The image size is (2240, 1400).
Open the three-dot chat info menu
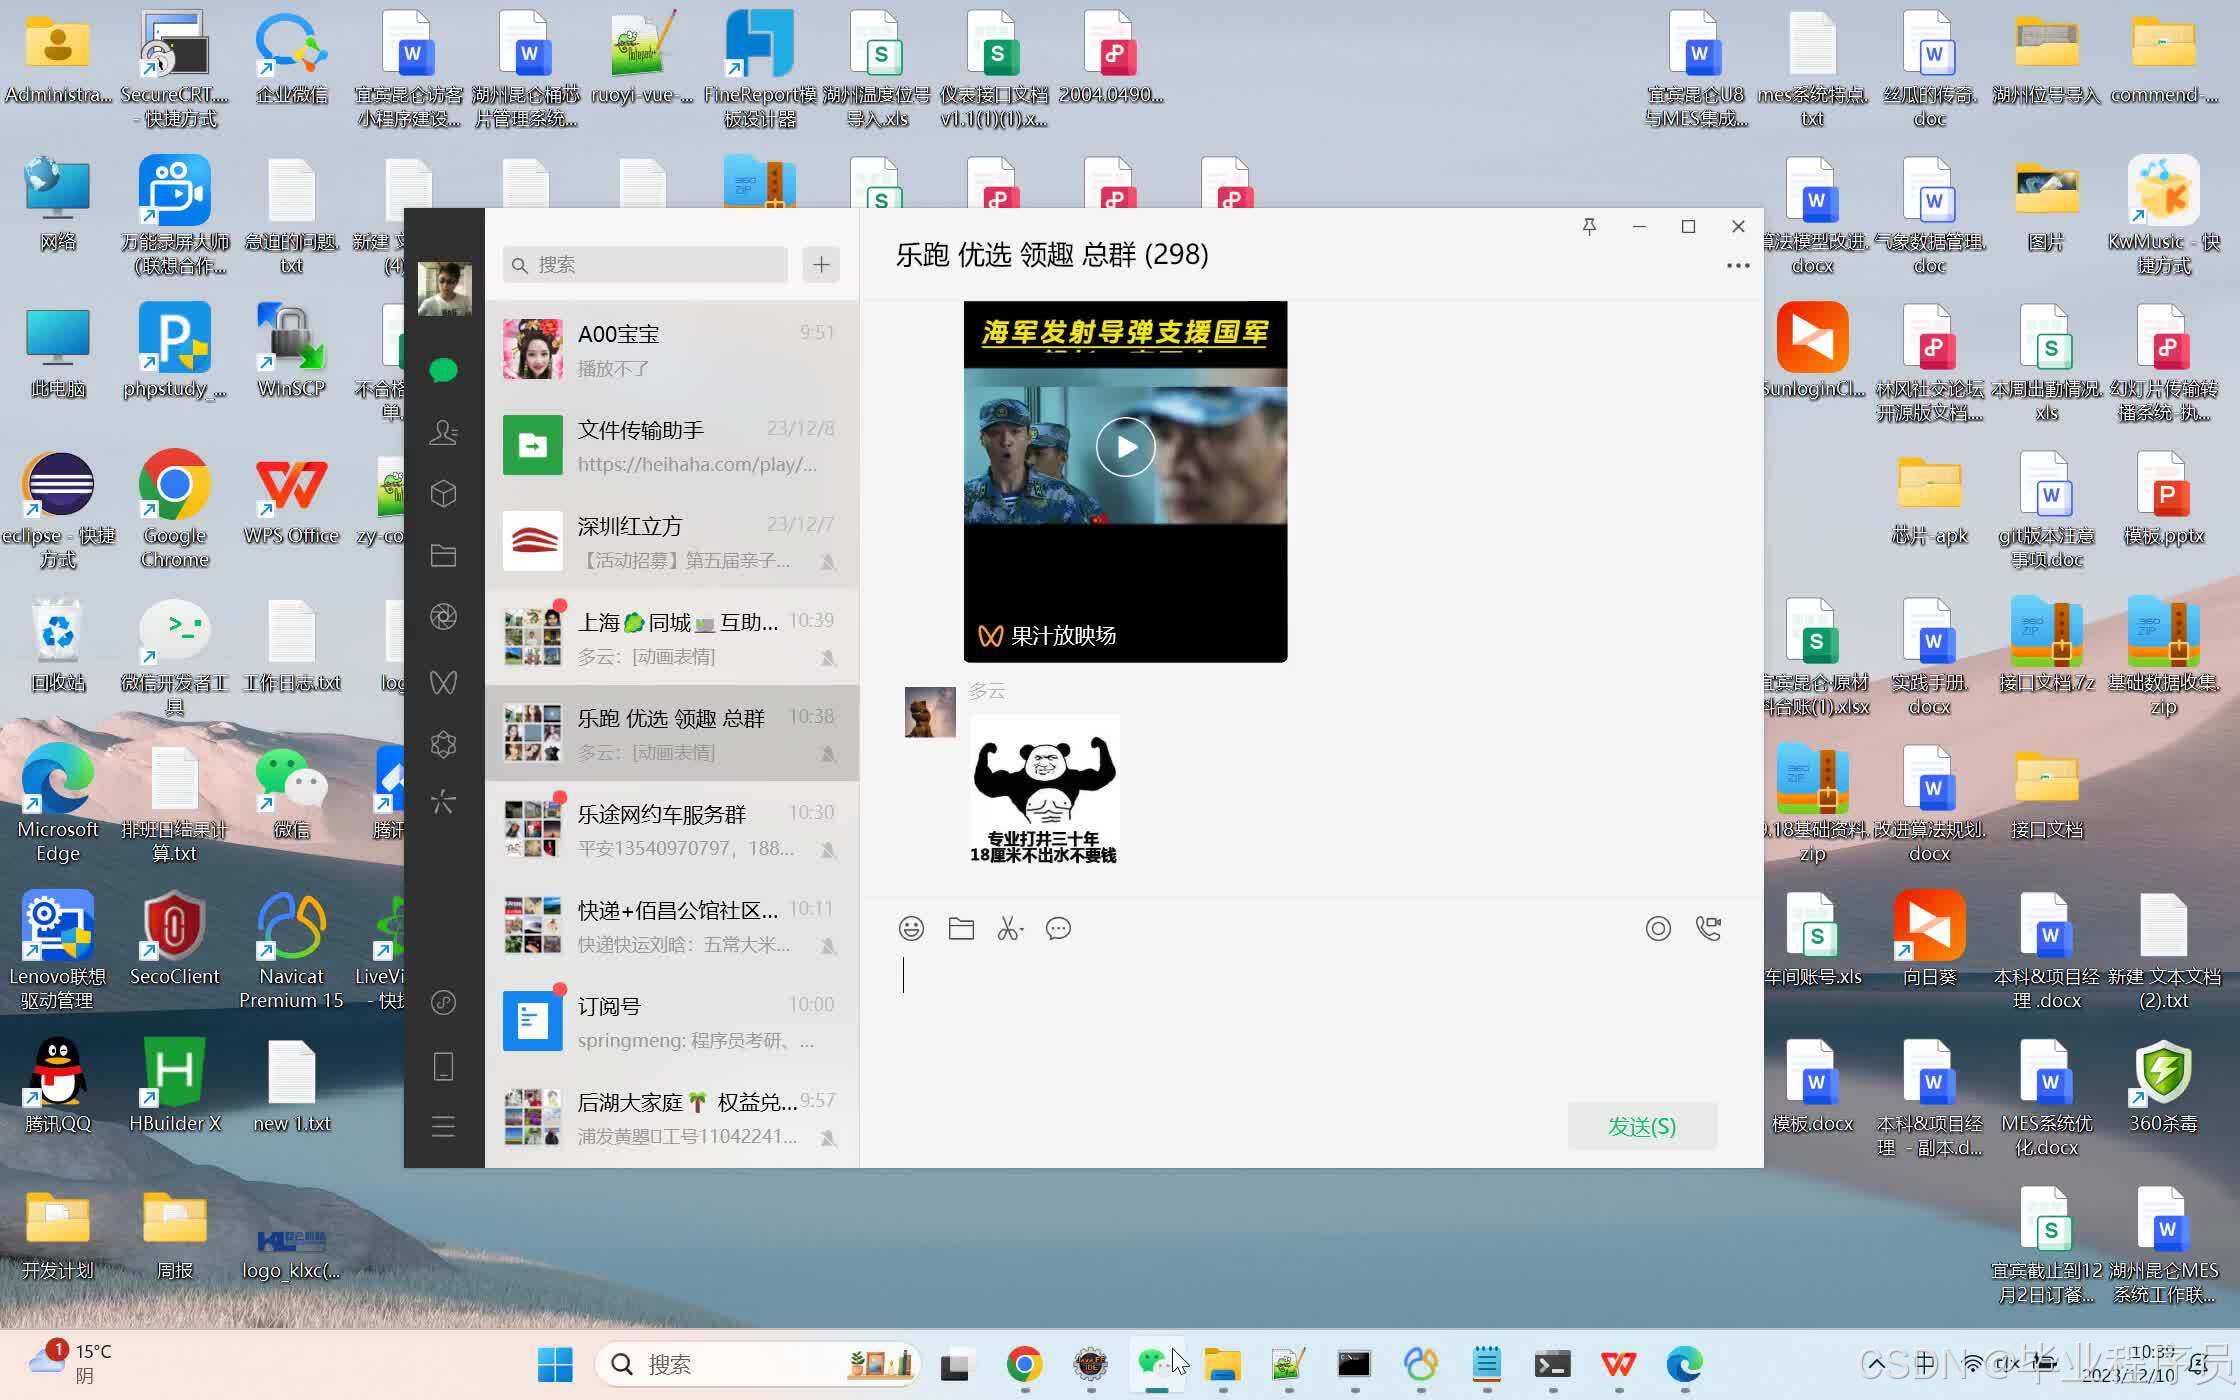[x=1738, y=266]
